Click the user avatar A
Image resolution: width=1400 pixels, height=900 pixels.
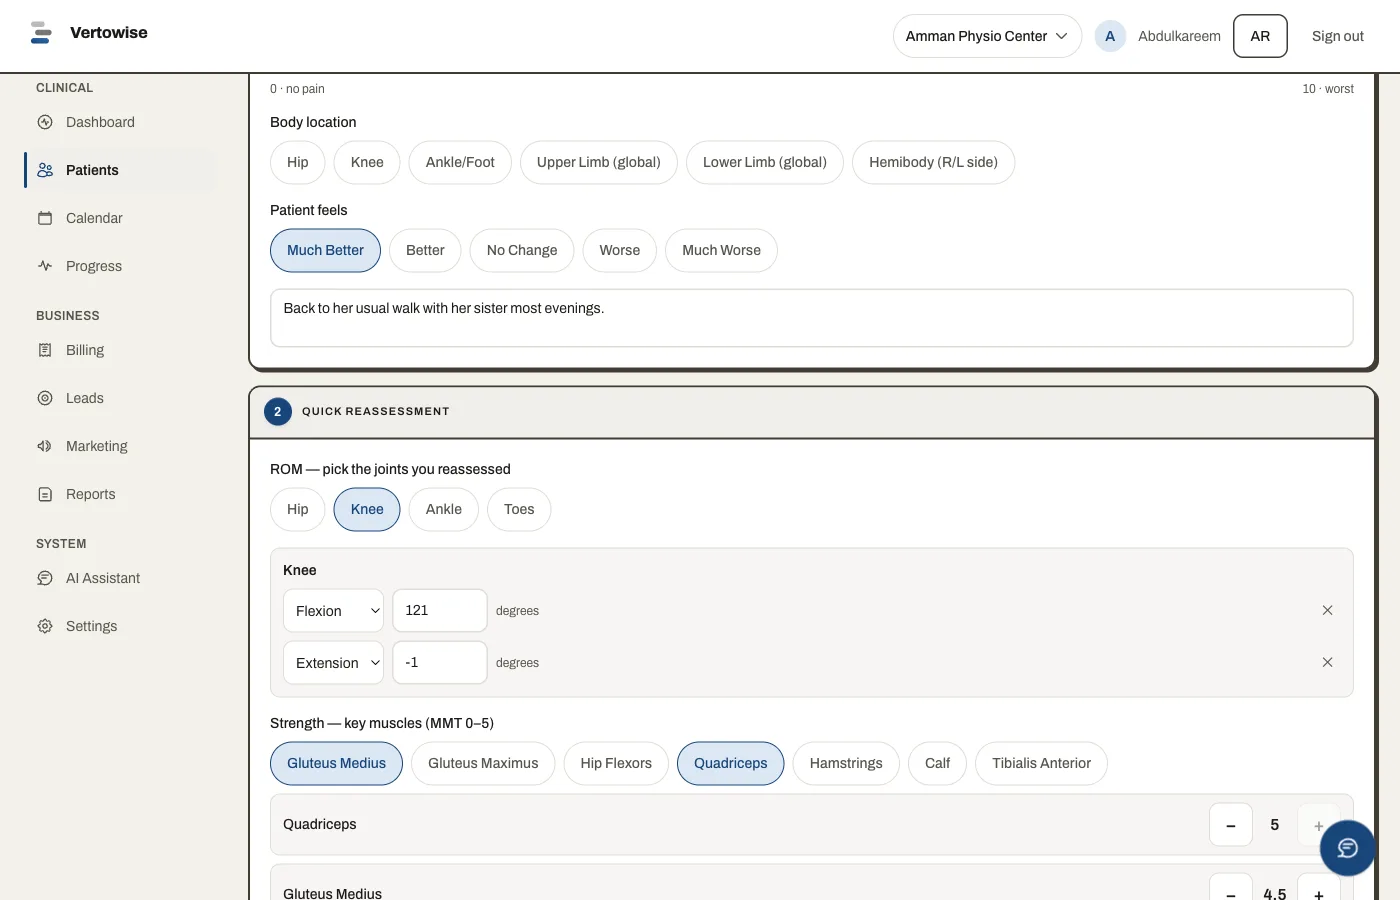pos(1110,36)
